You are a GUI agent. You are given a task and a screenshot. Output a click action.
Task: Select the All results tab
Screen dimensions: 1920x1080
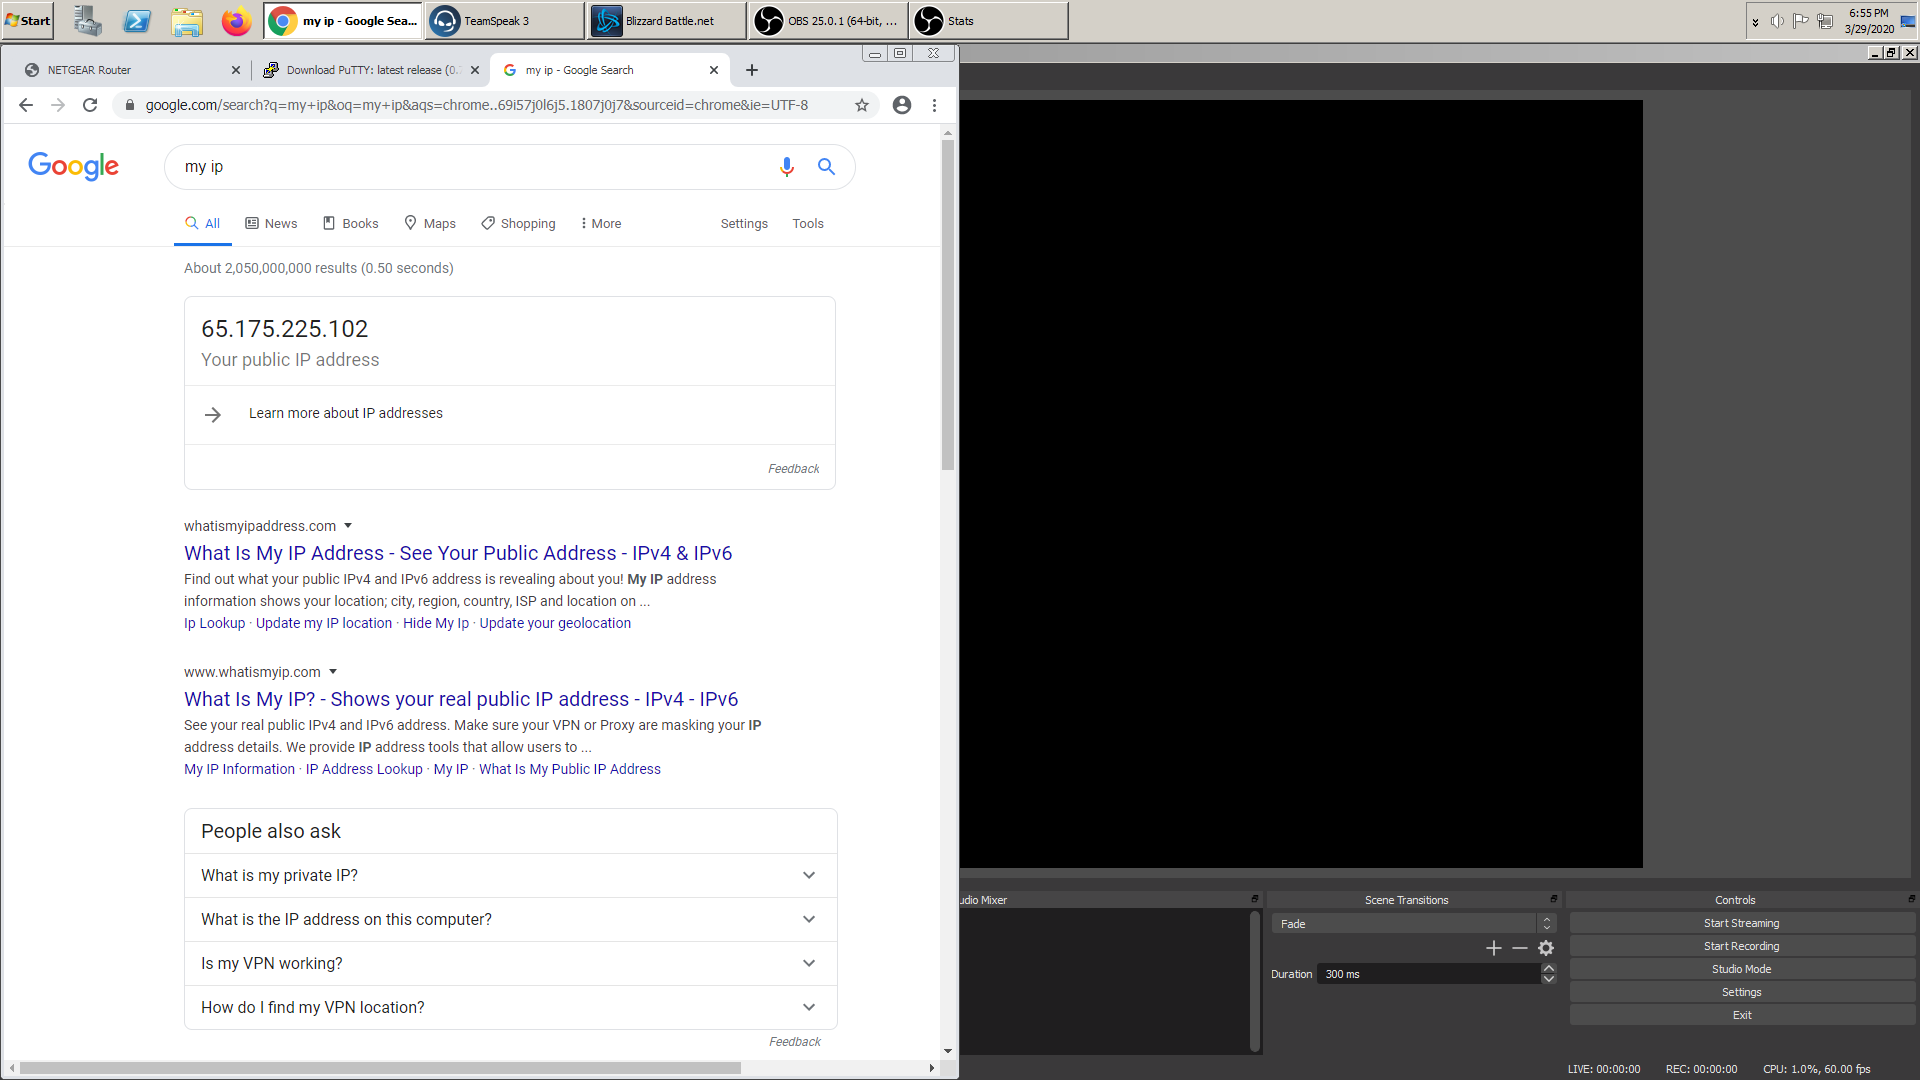click(203, 224)
